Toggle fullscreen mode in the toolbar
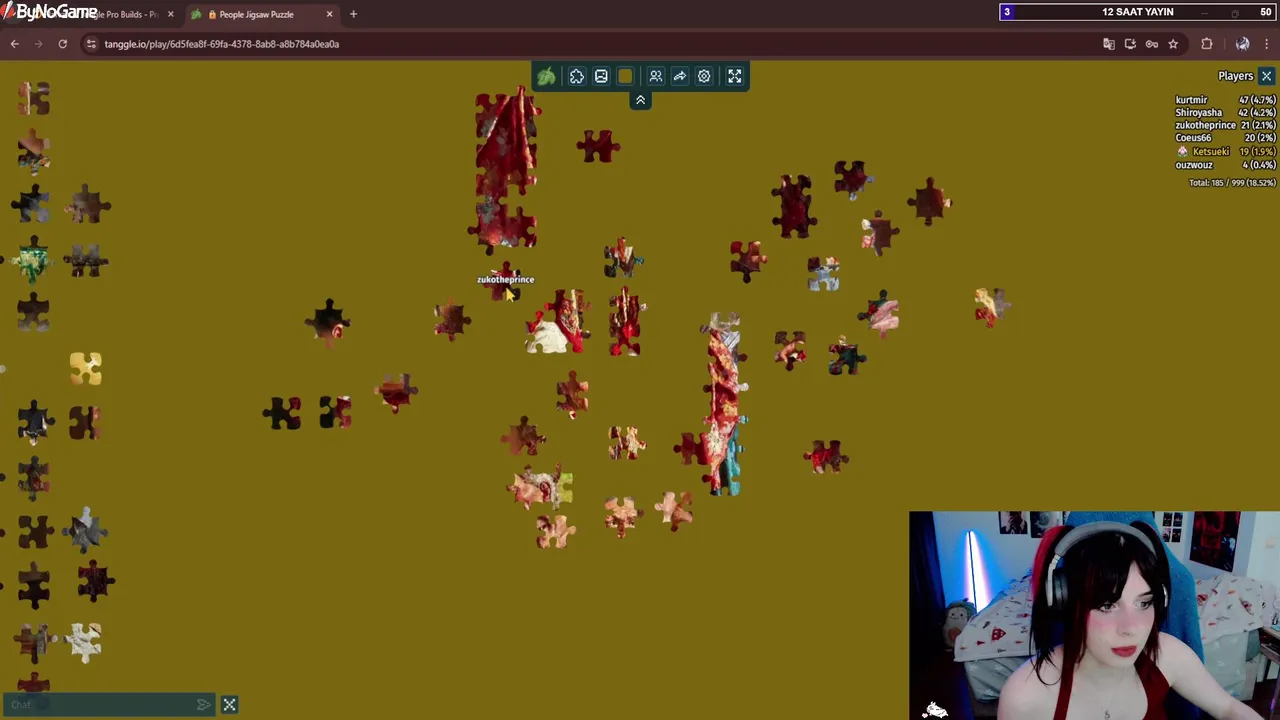The width and height of the screenshot is (1280, 720). (735, 76)
